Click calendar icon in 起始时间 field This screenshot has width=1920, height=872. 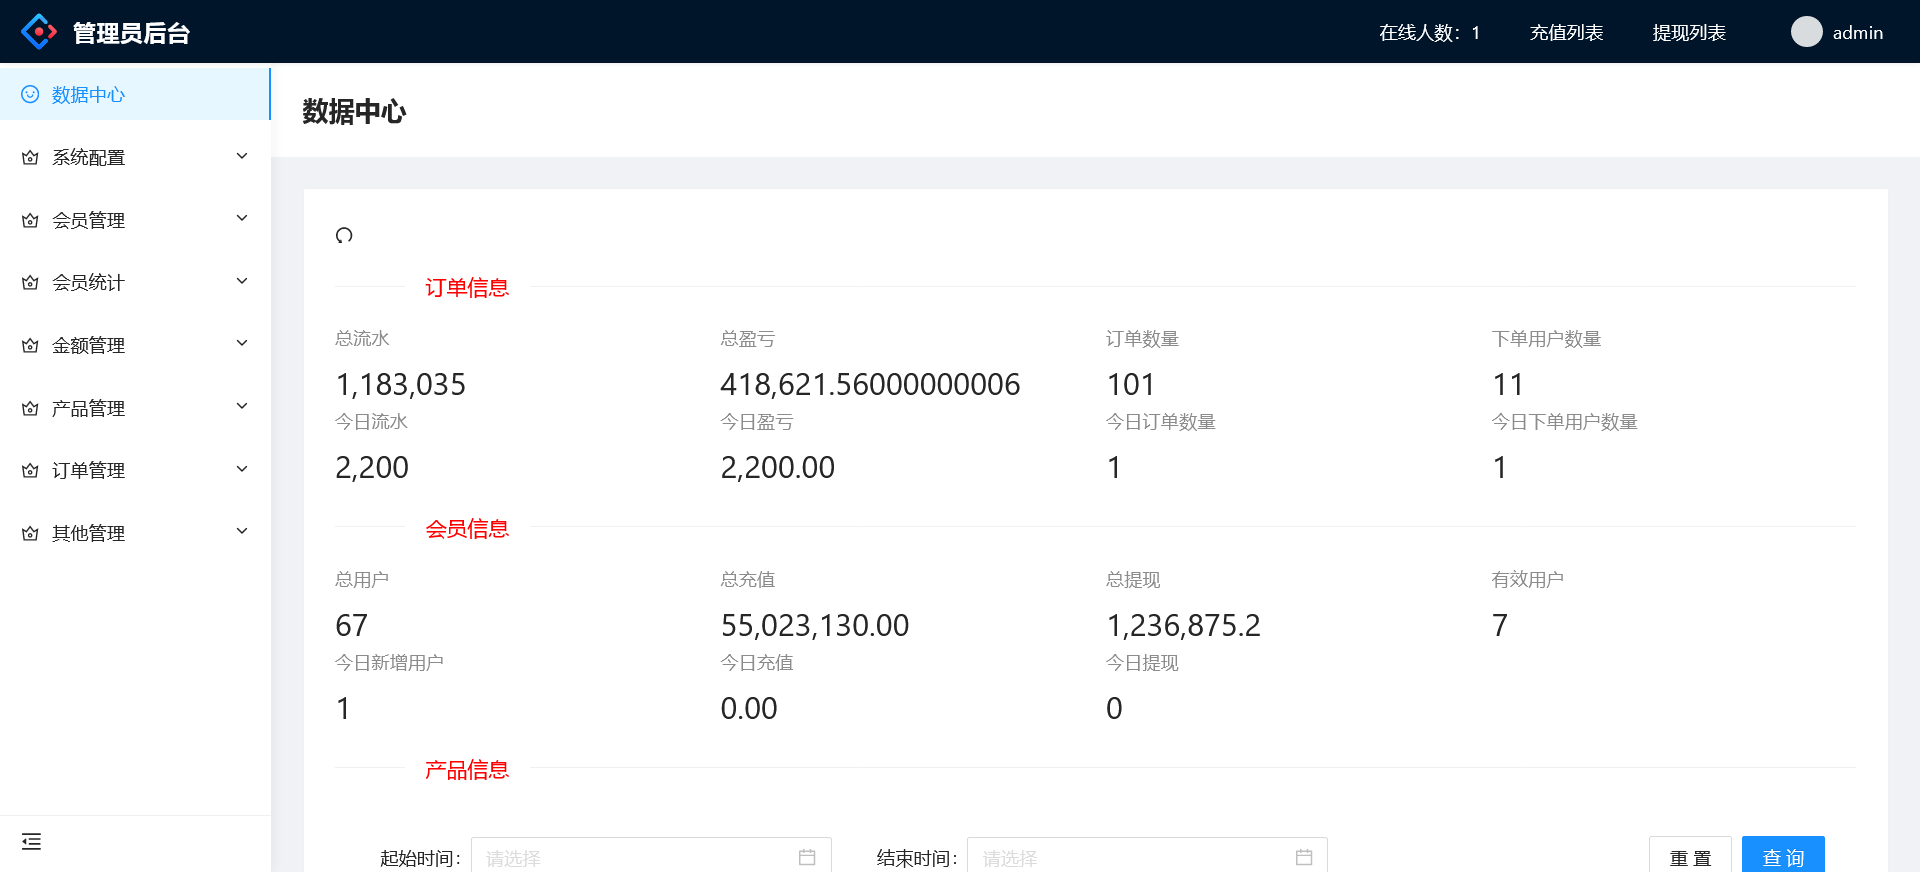(x=807, y=857)
